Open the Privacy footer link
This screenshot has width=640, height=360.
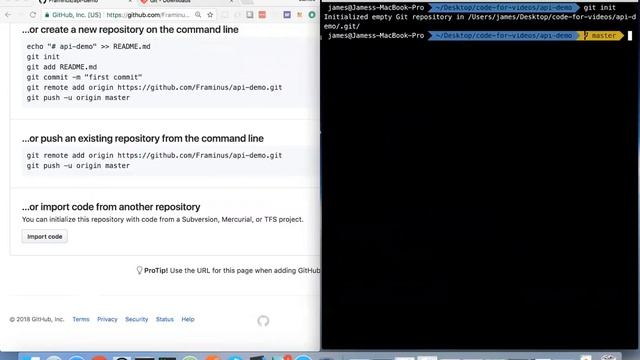tap(107, 319)
